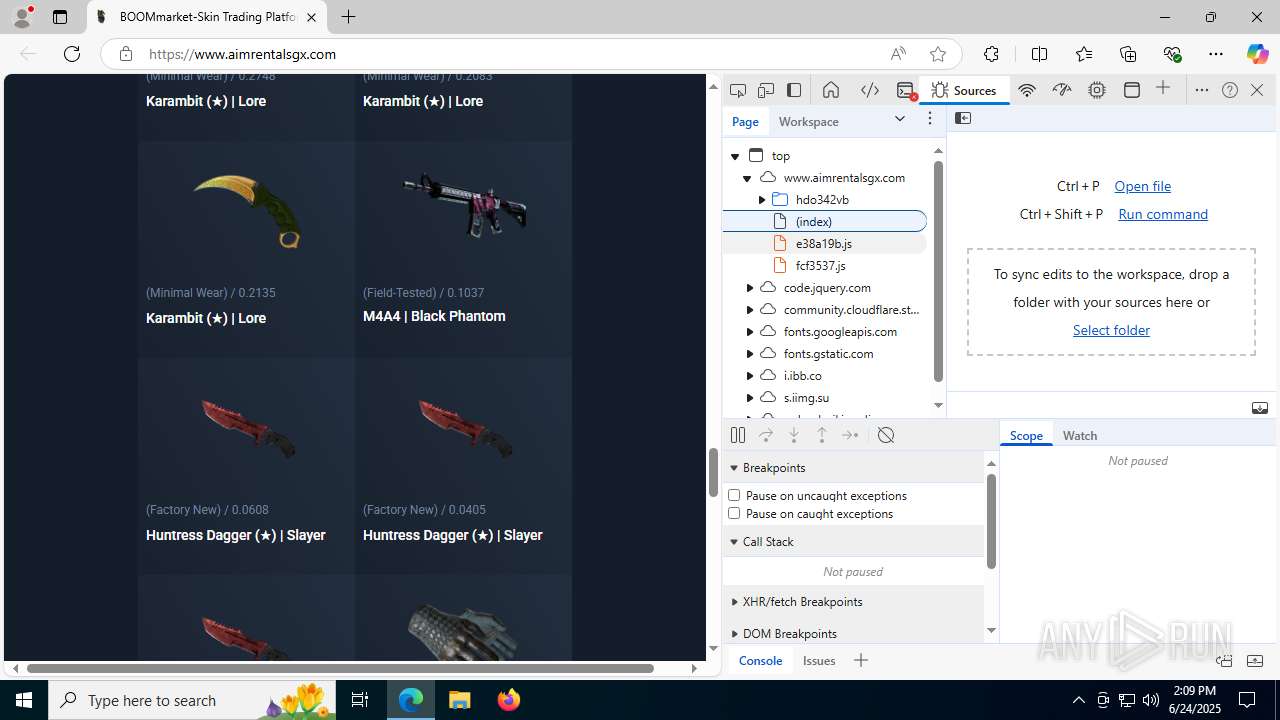1280x720 pixels.
Task: Open the e38a19b.js file
Action: pyautogui.click(x=825, y=244)
